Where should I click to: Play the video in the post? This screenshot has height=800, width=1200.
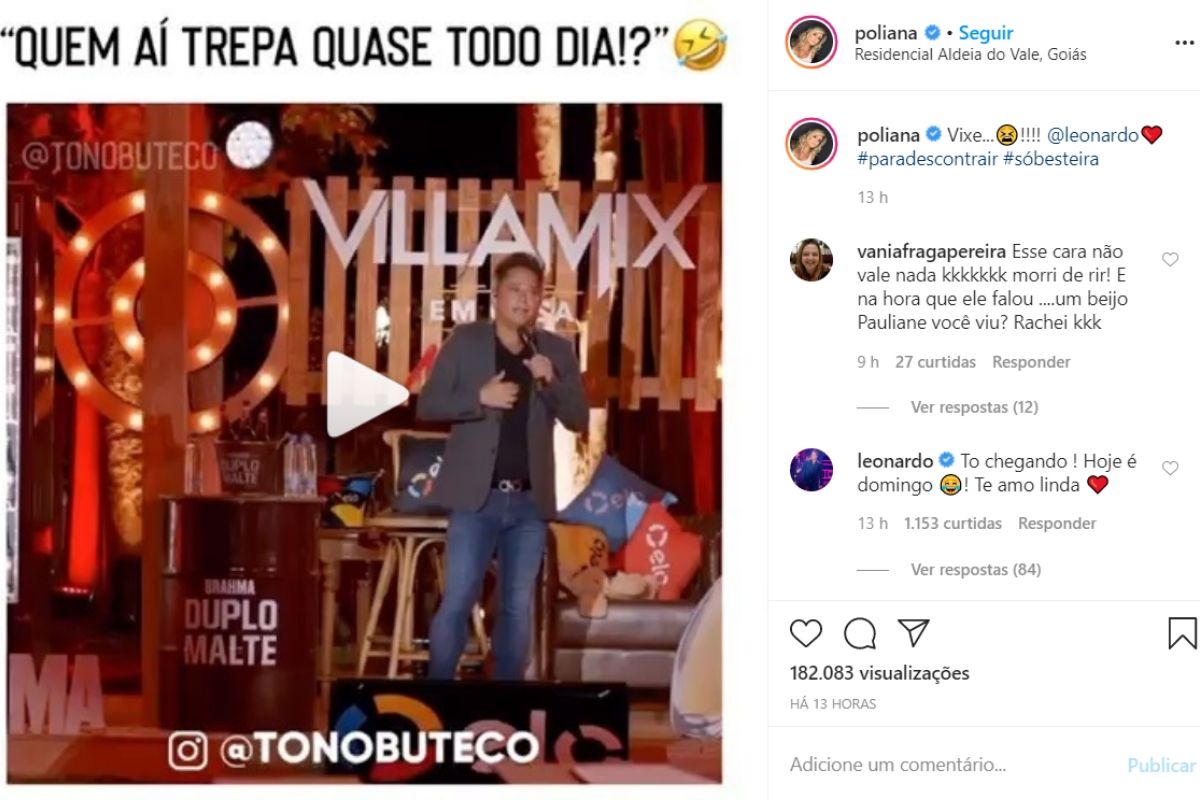[x=367, y=394]
